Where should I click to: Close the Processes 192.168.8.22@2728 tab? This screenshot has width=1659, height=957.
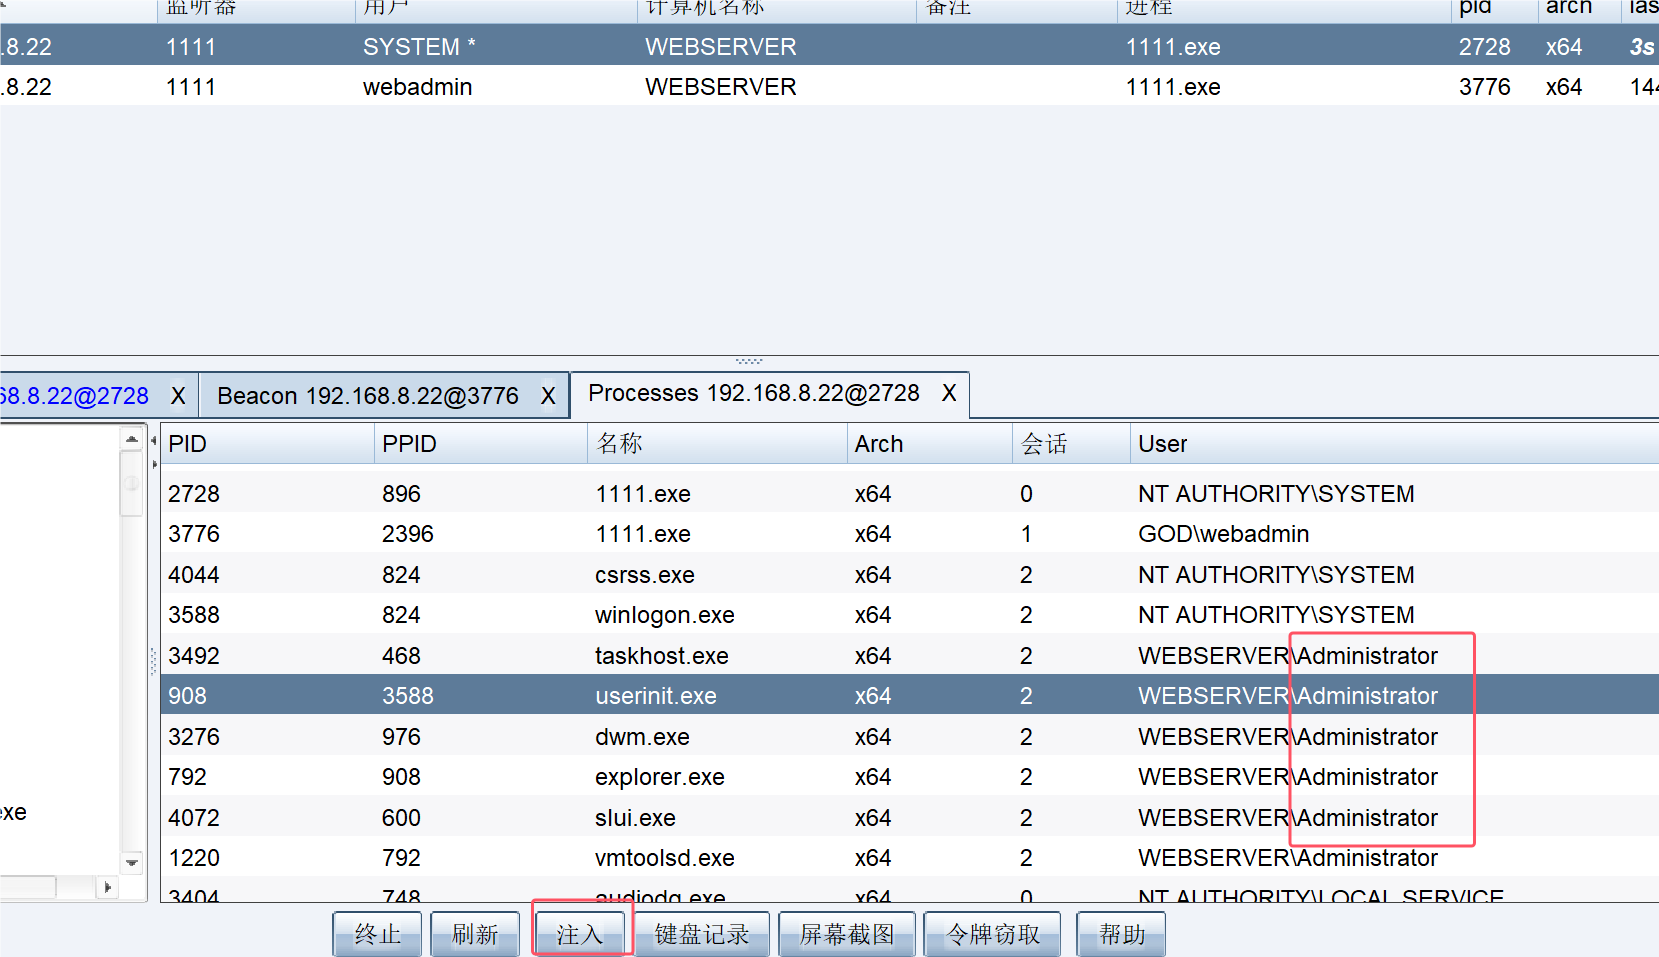[948, 393]
